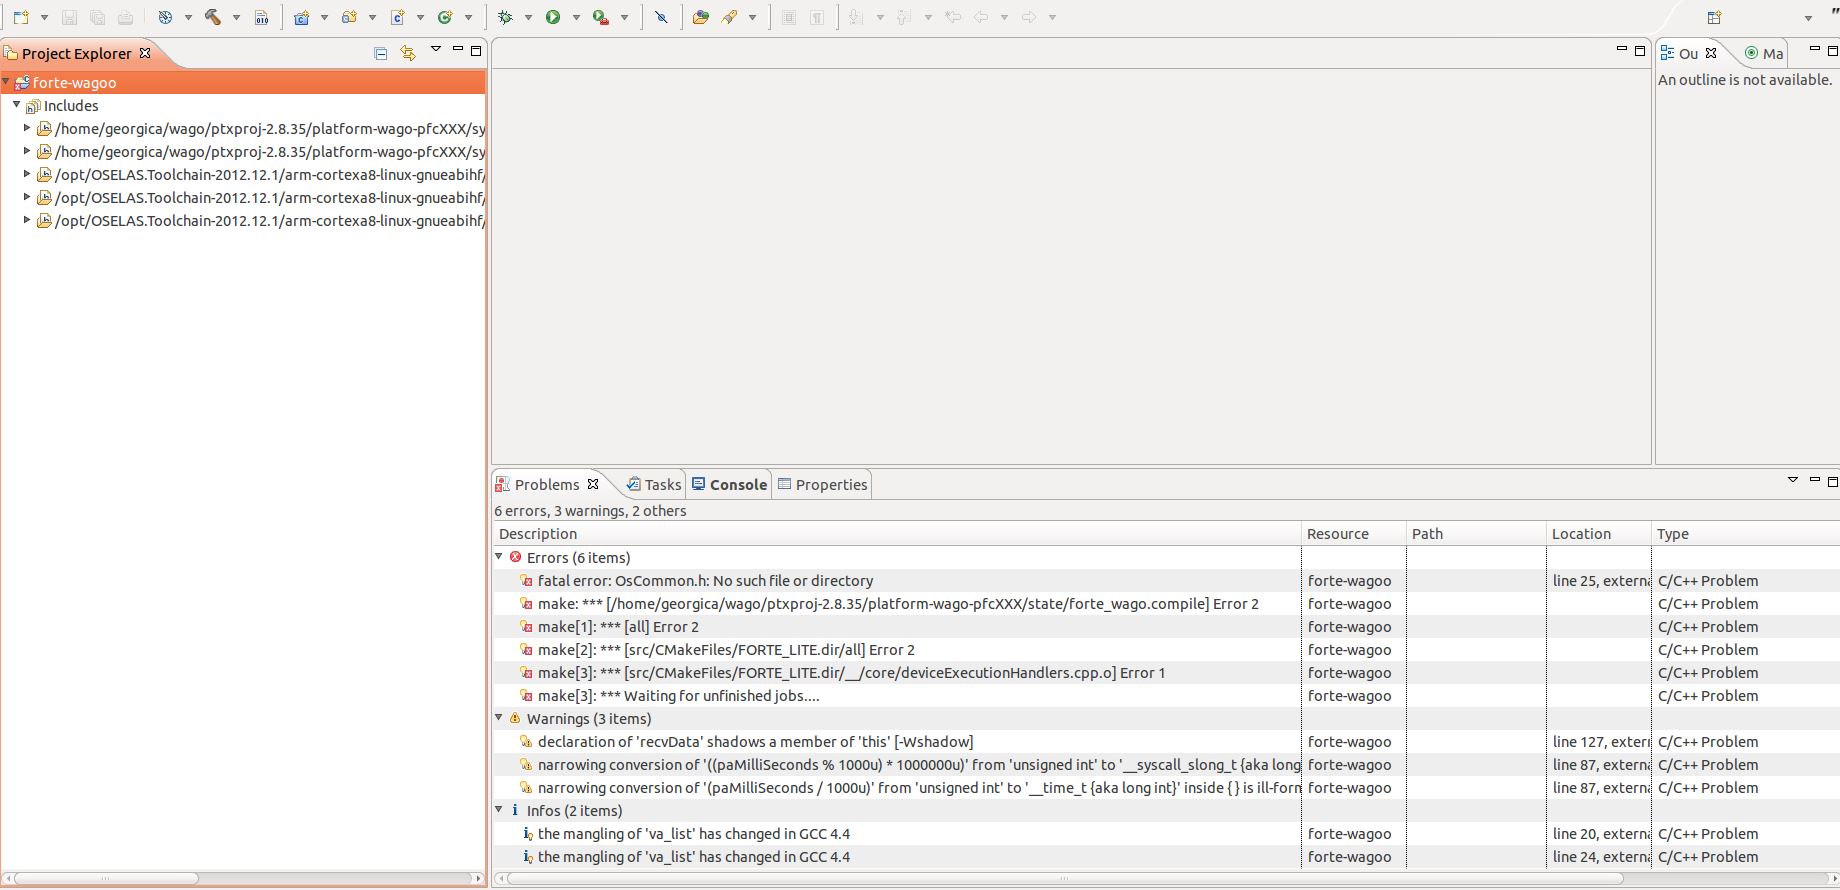
Task: Select the OsCommon.h fatal error entry
Action: pyautogui.click(x=705, y=581)
